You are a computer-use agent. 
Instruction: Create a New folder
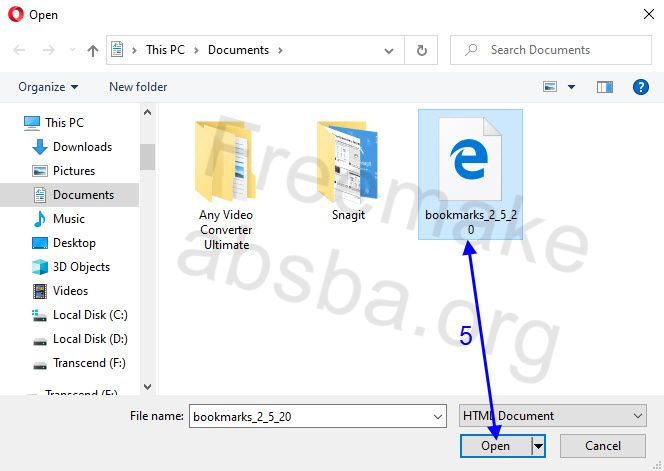(x=138, y=87)
